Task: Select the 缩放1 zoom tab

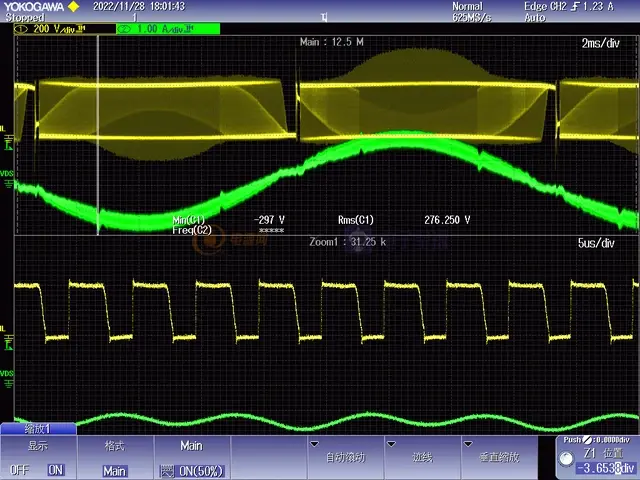Action: click(x=38, y=429)
